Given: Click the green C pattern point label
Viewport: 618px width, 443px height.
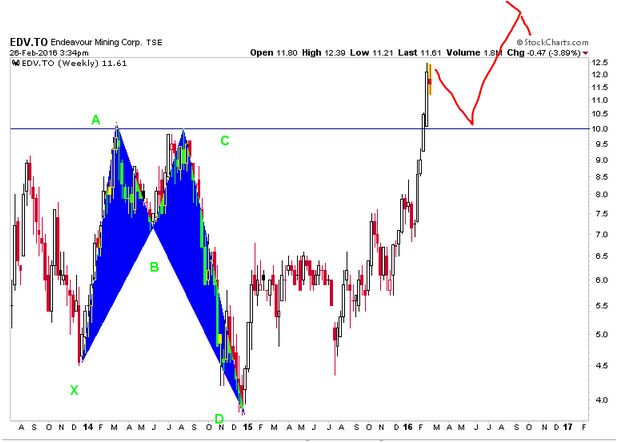Looking at the screenshot, I should click(225, 141).
